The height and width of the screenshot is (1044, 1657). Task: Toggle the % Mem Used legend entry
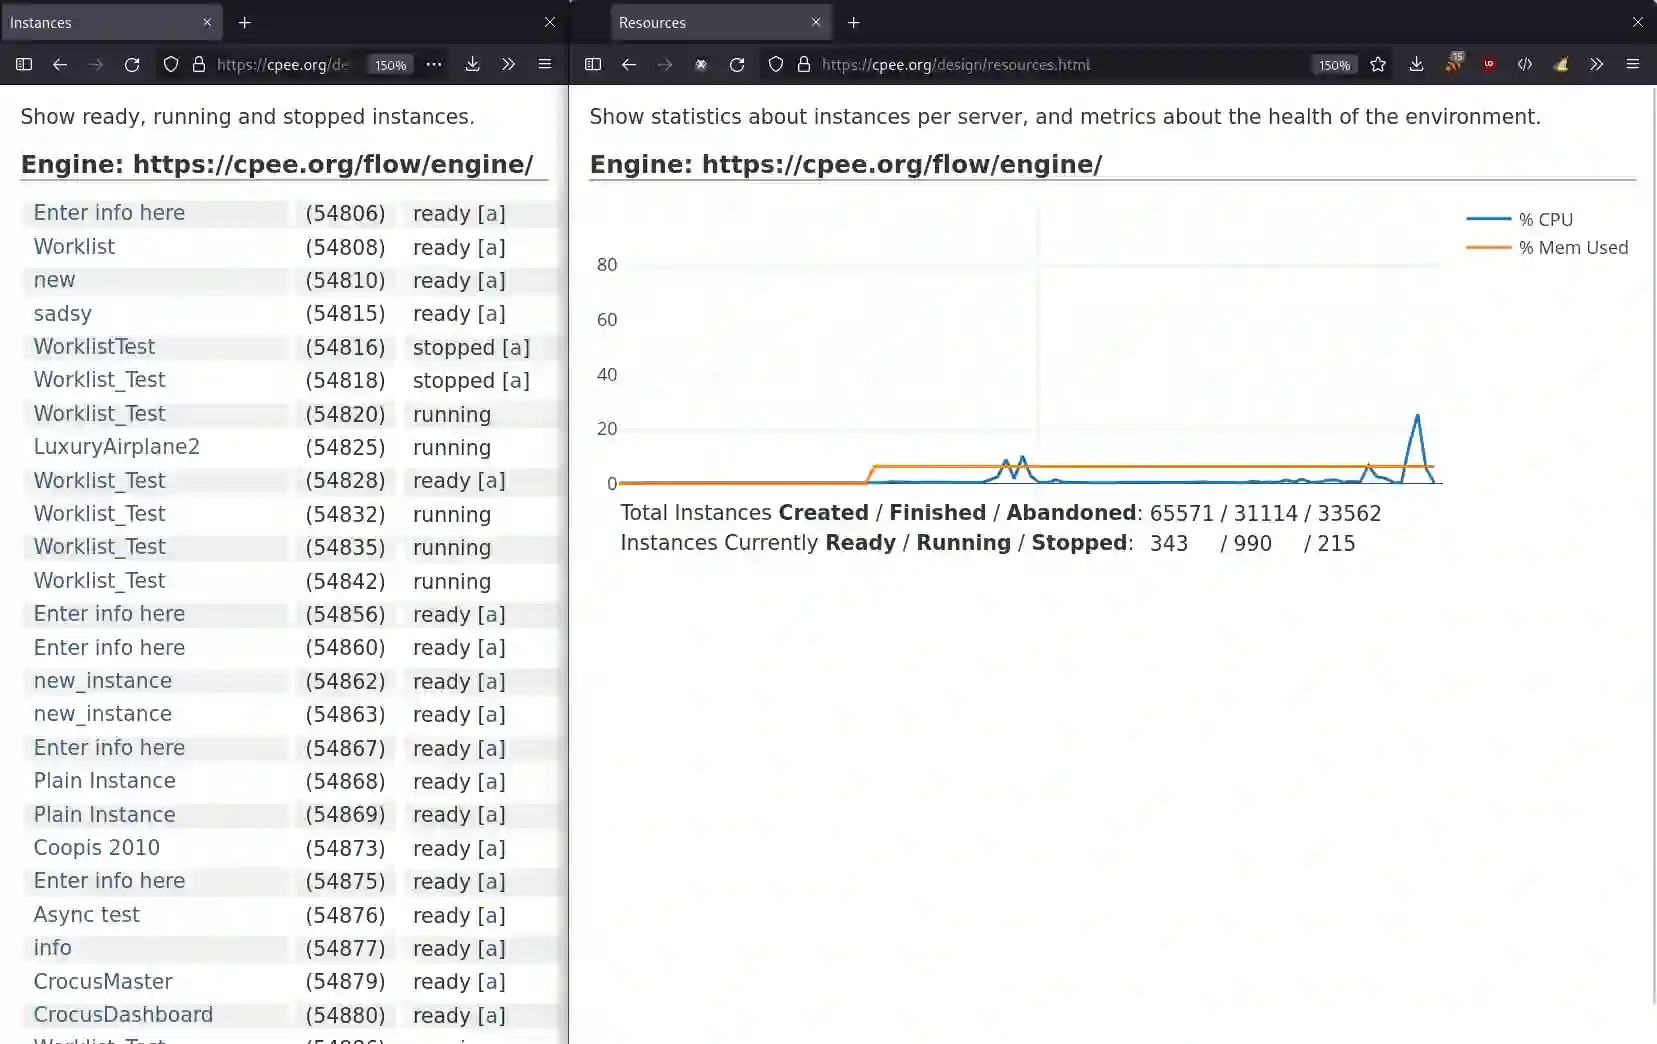click(x=1547, y=247)
